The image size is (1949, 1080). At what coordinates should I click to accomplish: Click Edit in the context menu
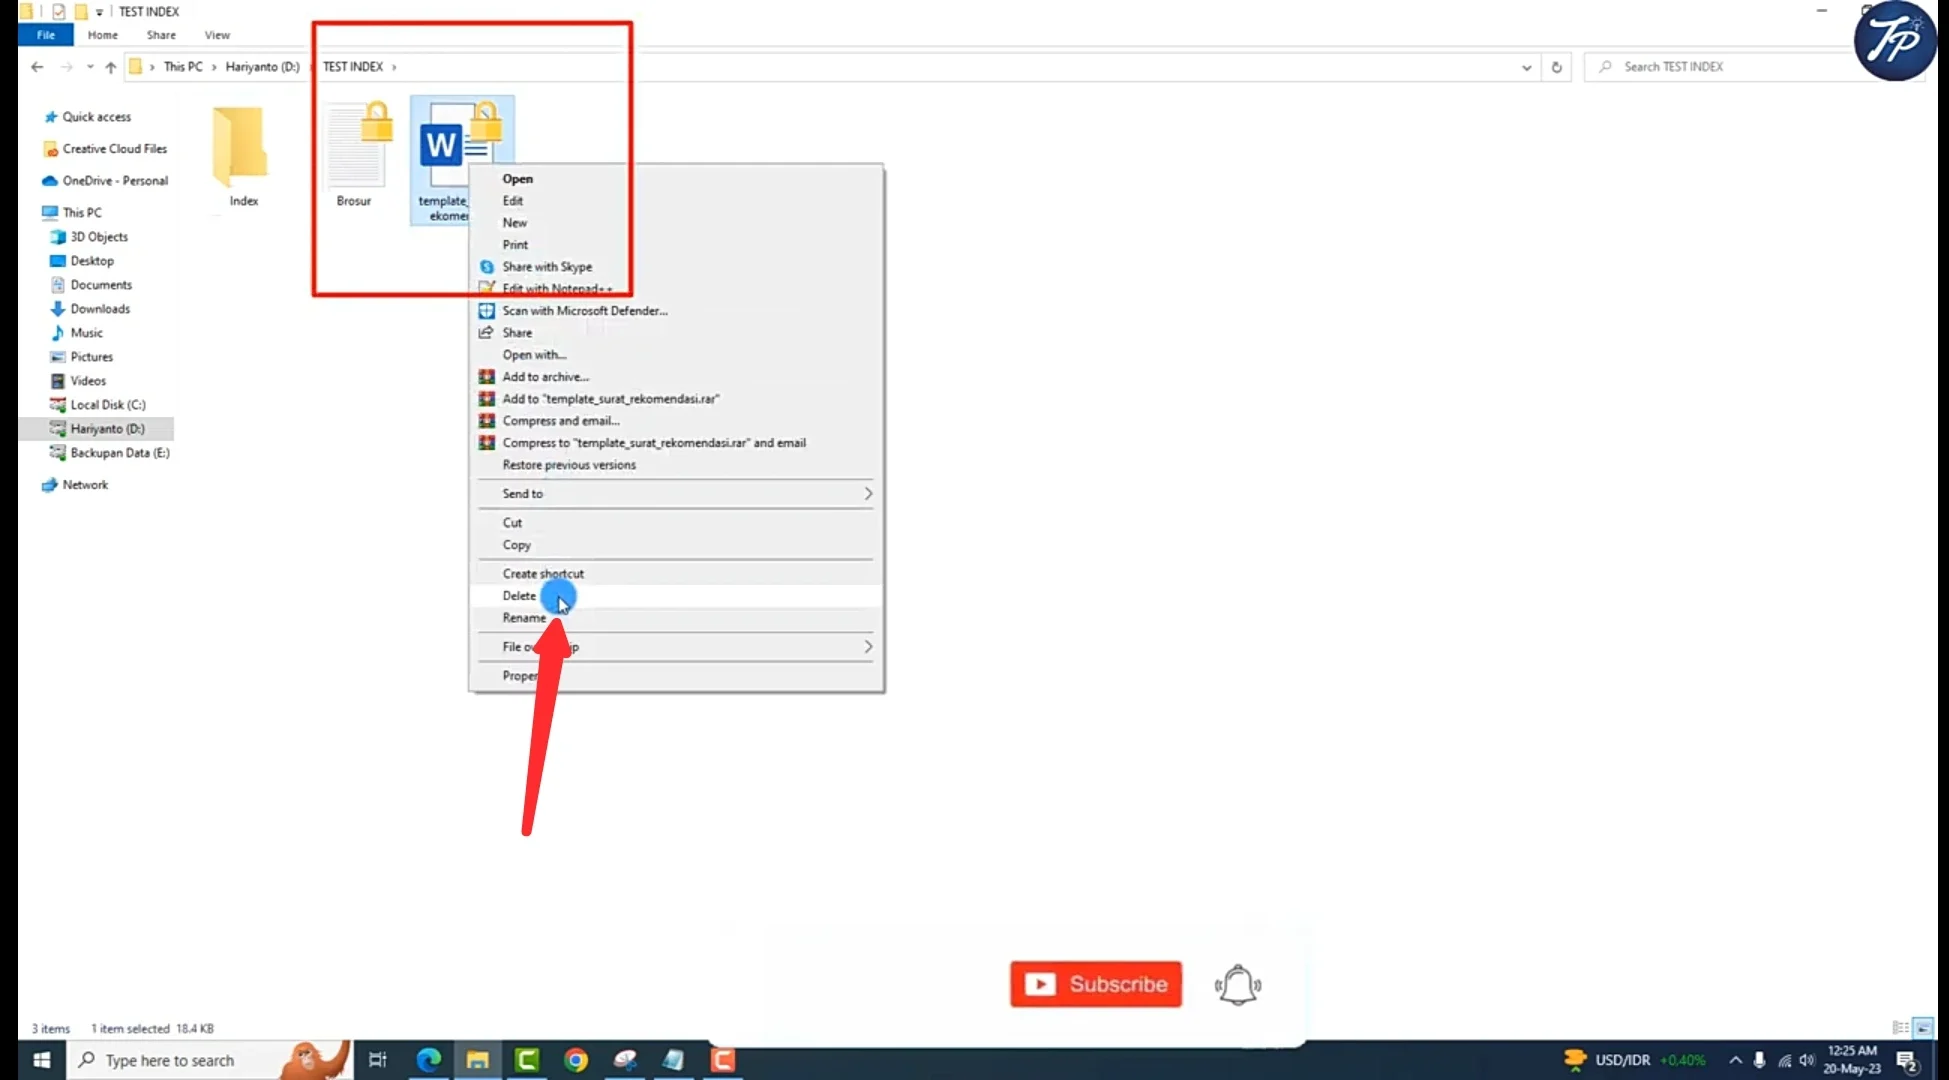click(x=512, y=201)
